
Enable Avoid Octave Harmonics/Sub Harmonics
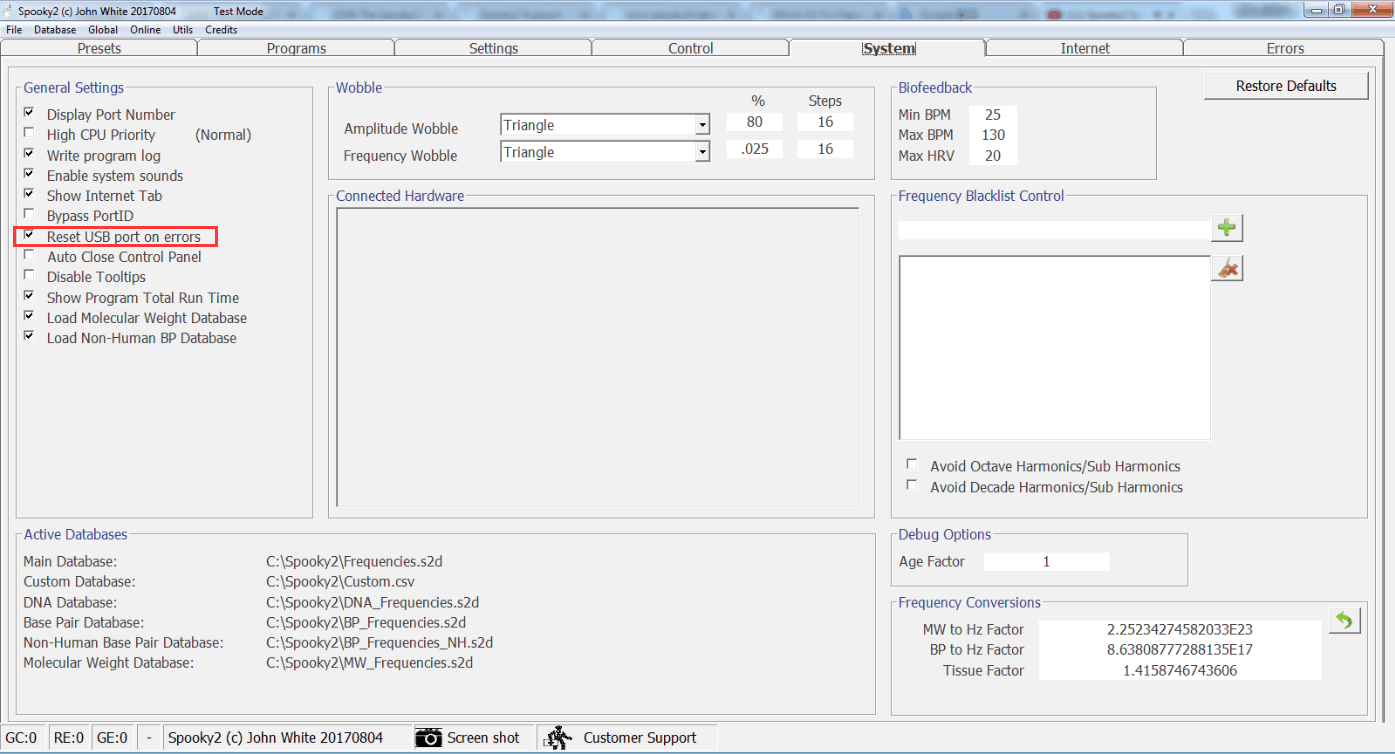point(911,465)
